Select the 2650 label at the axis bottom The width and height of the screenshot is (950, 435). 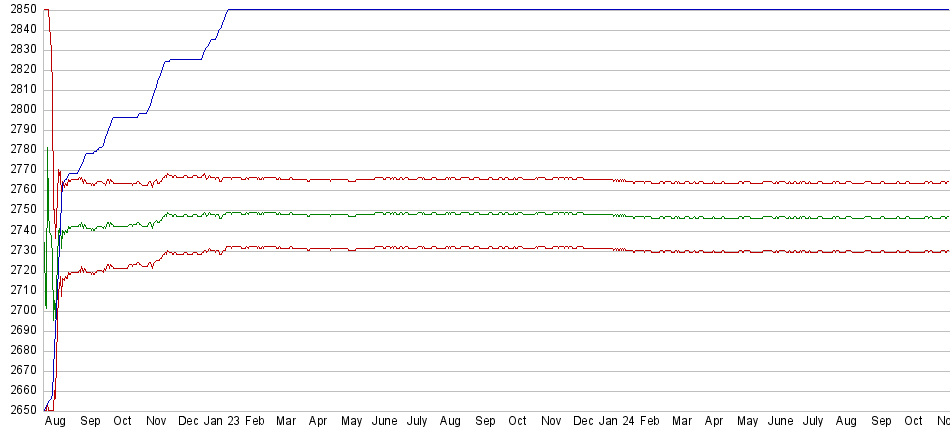pyautogui.click(x=20, y=411)
